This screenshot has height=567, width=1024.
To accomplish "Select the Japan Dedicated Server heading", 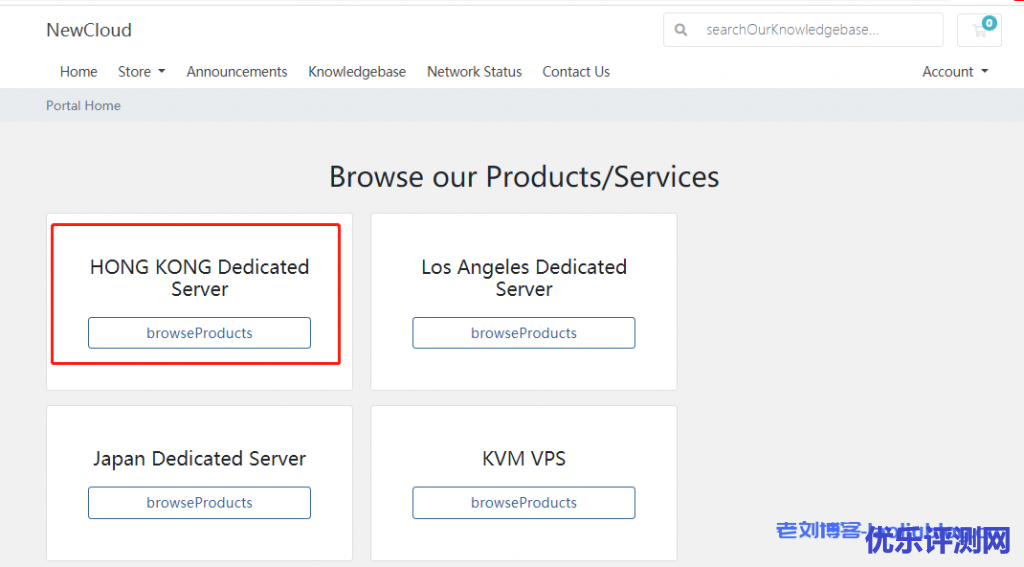I will pos(199,459).
